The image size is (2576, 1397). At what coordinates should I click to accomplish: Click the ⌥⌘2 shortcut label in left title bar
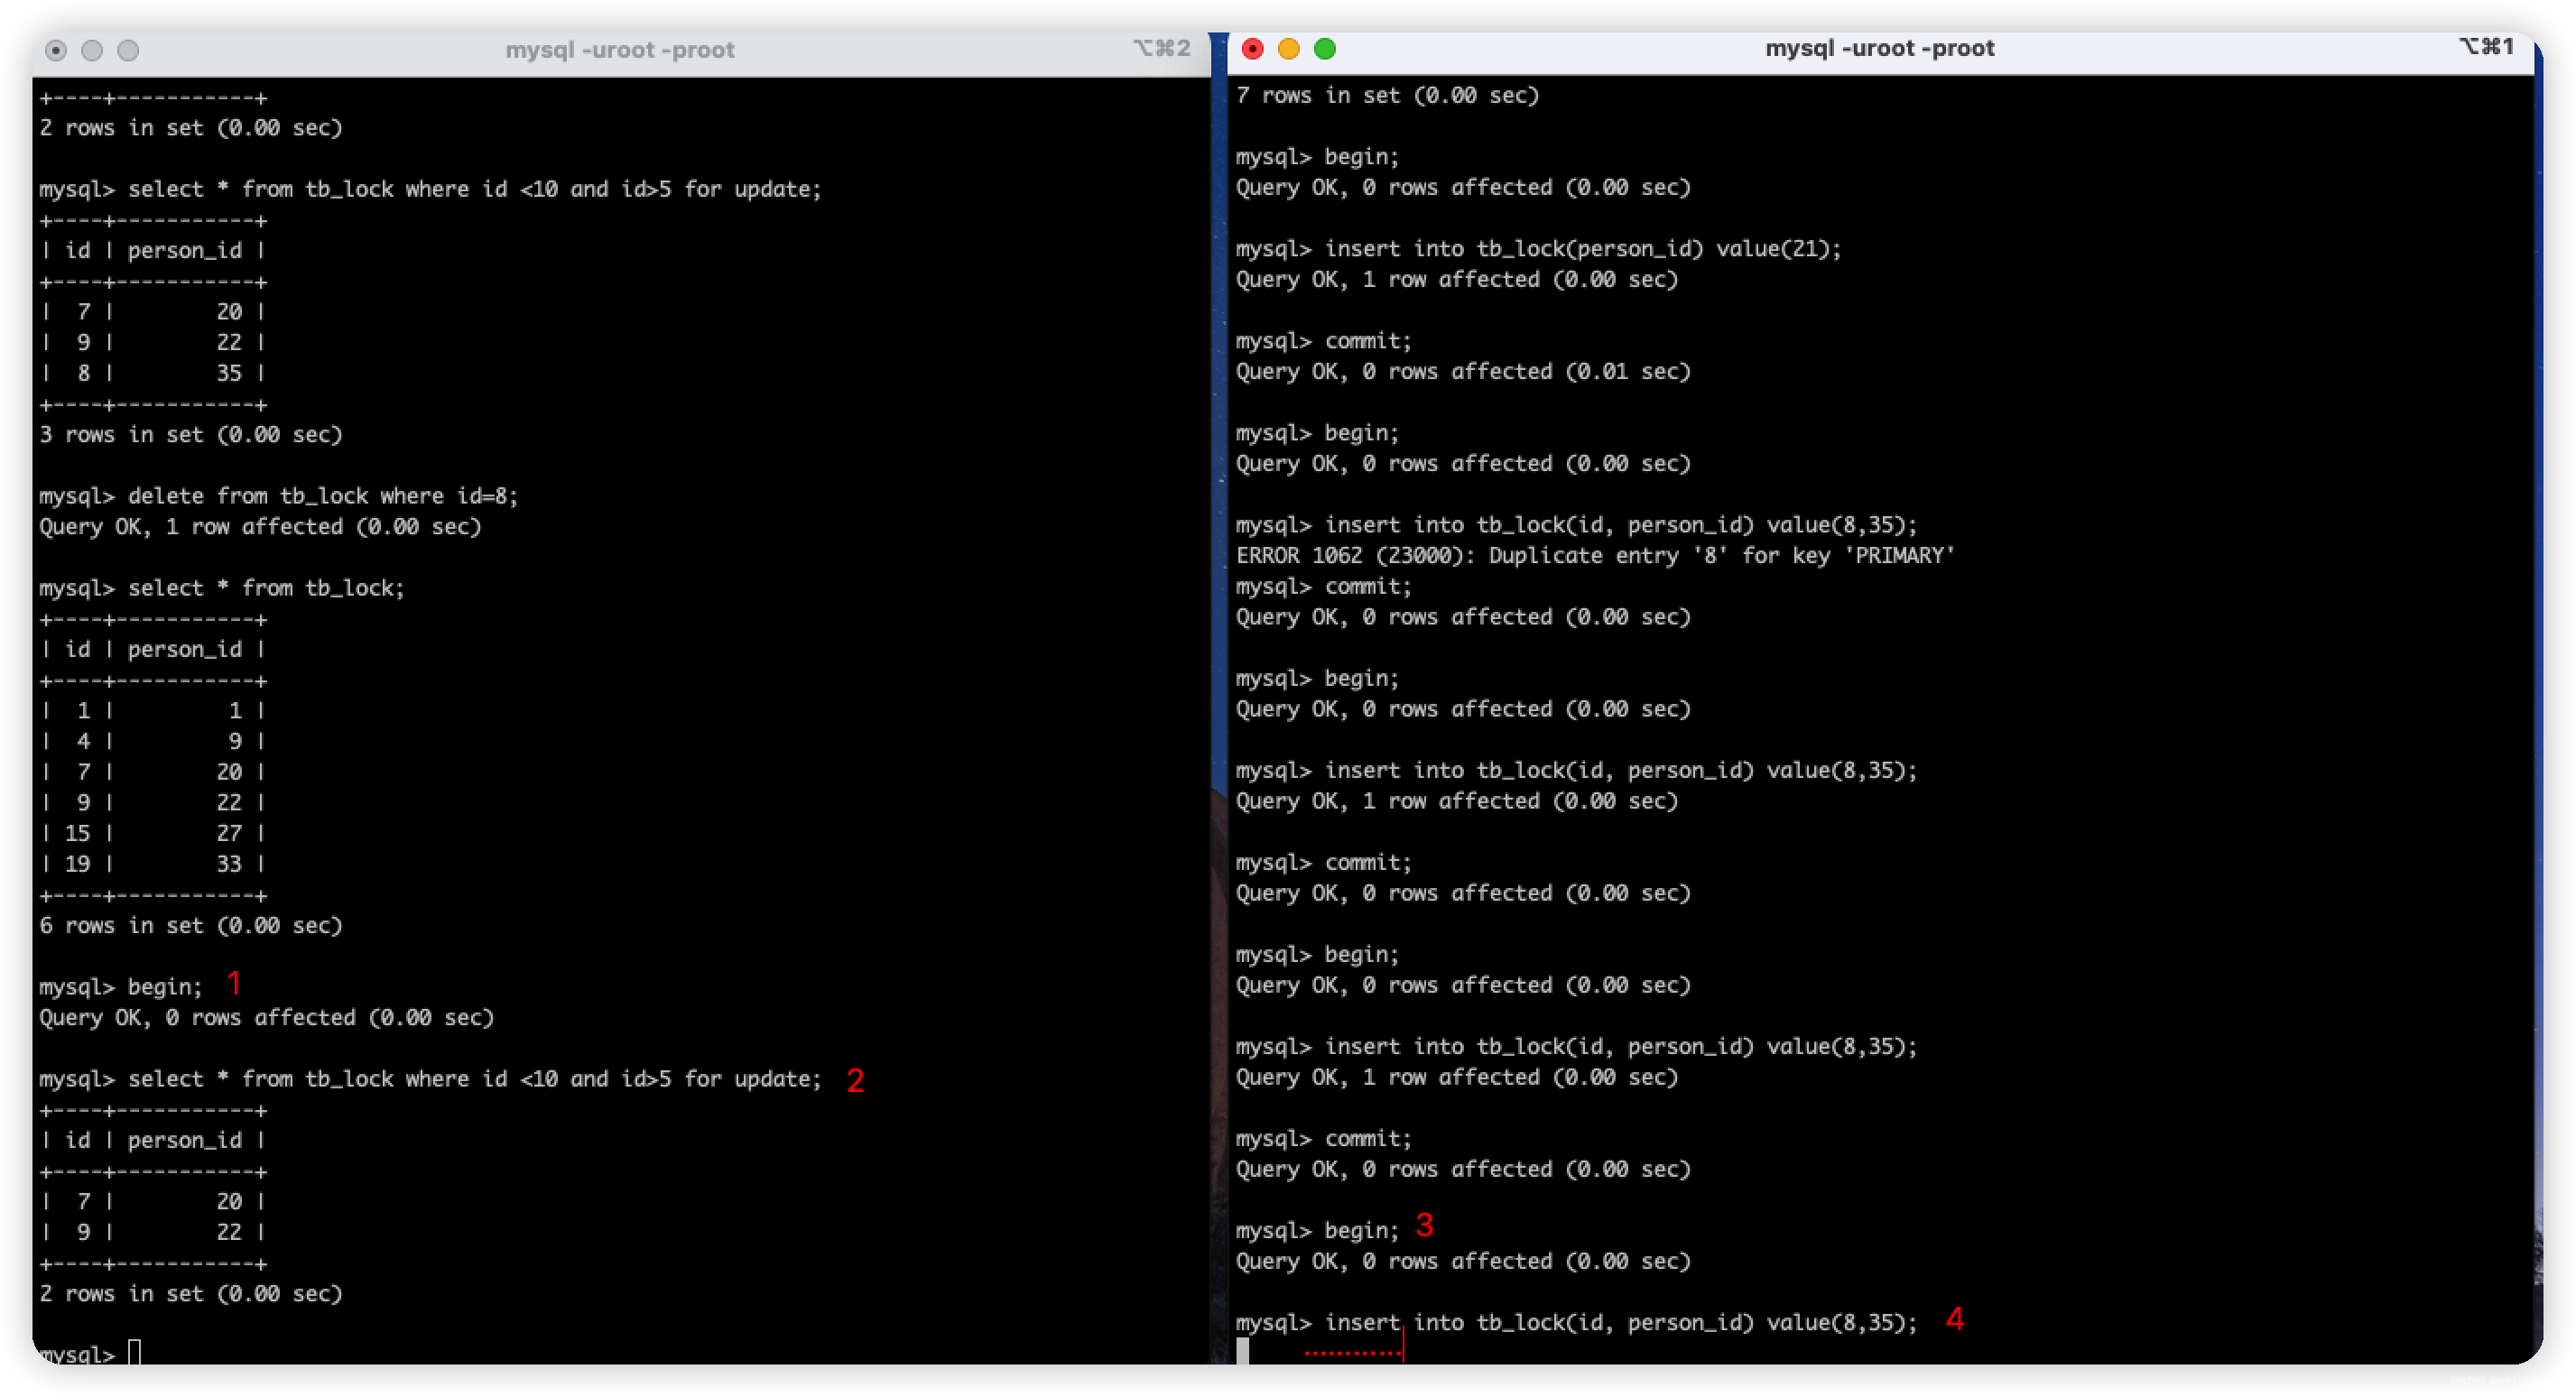point(1161,49)
